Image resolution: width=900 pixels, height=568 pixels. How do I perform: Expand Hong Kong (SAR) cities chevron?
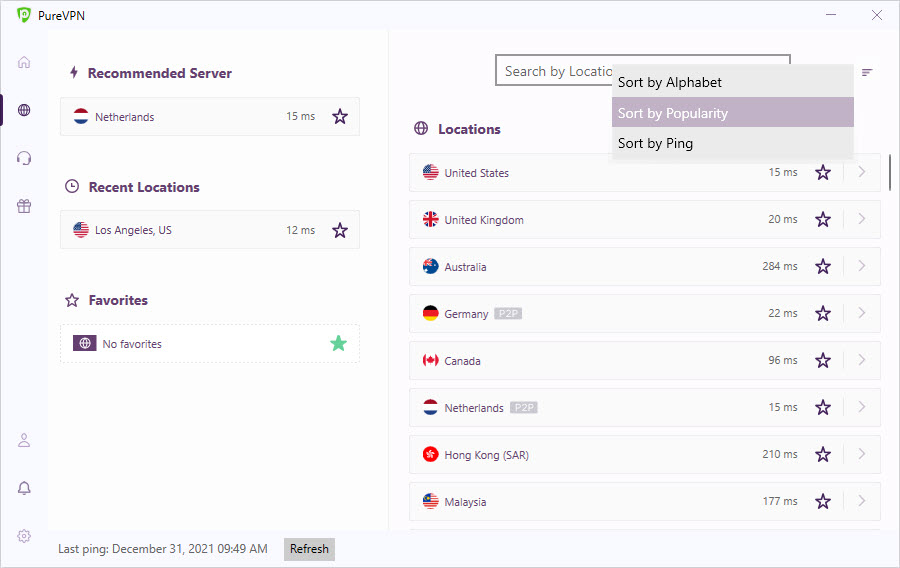[x=862, y=454]
